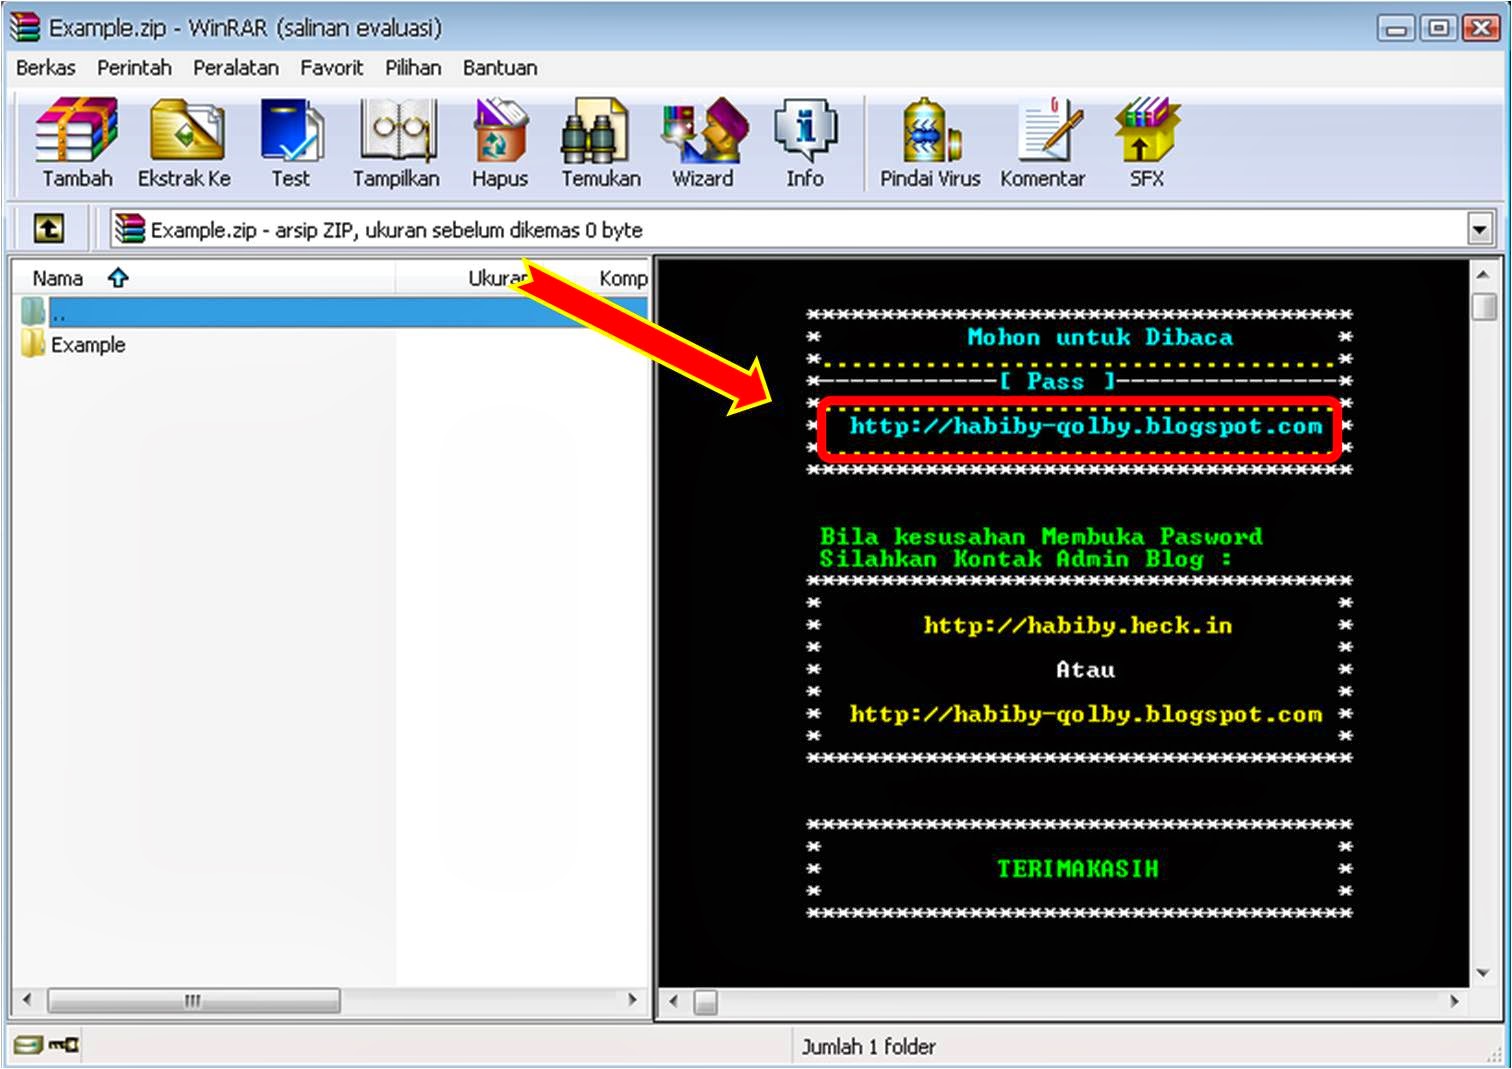Click the 'Jumlah 1 folder' status text
Viewport: 1512px width, 1069px height.
pyautogui.click(x=869, y=1047)
